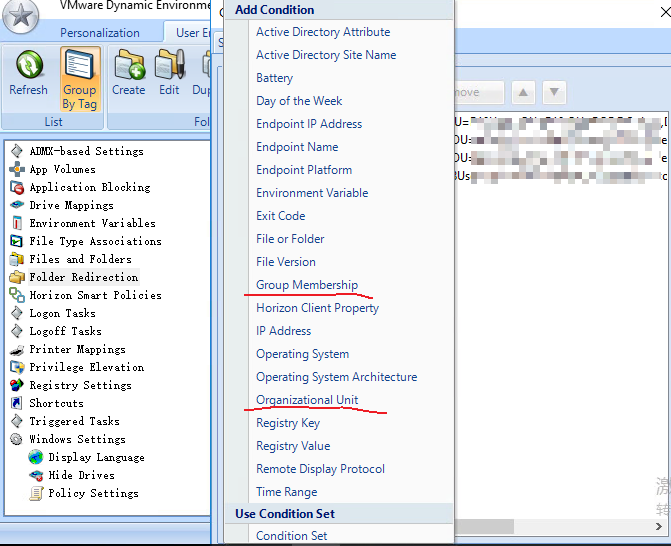The height and width of the screenshot is (546, 671).
Task: Select the Policy Settings scroll icon
Action: point(36,493)
